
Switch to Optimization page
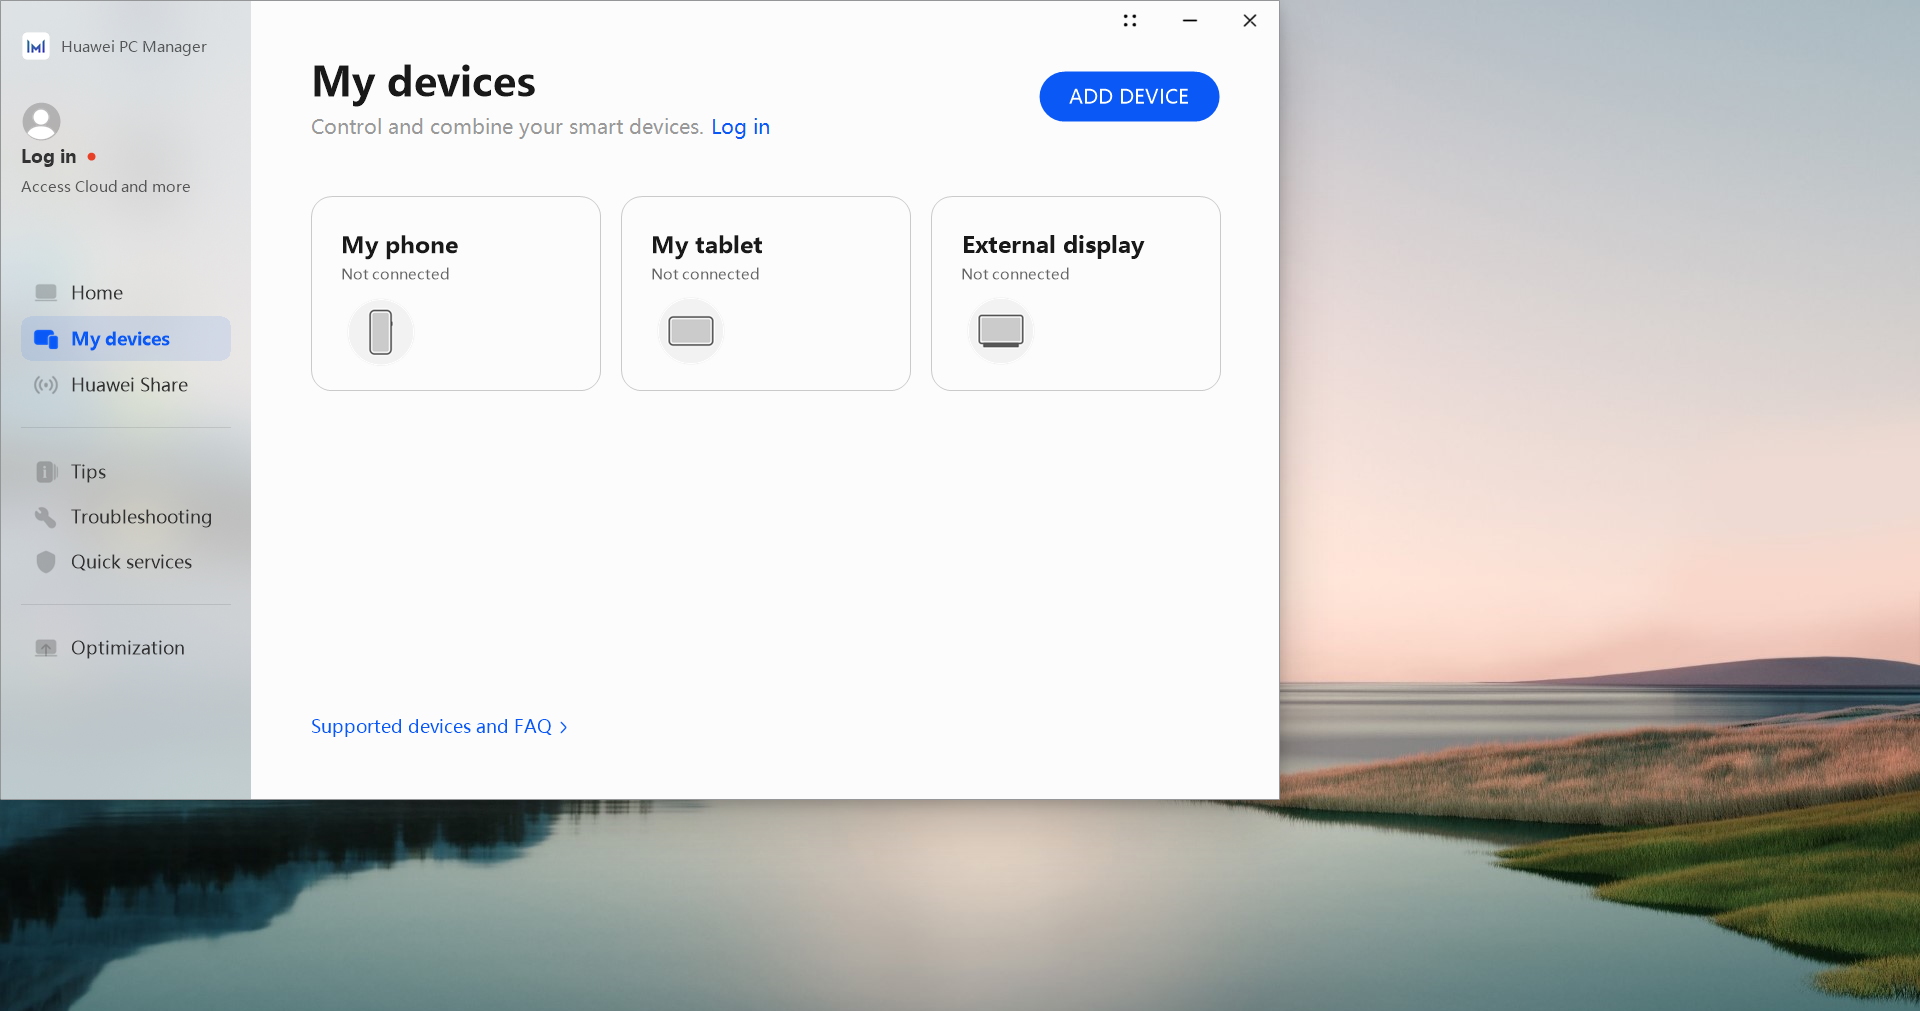point(126,648)
